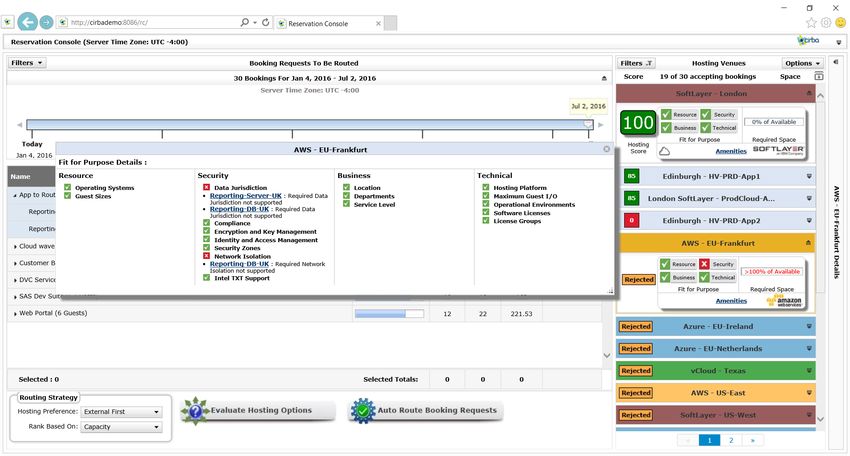
Task: Click the Rejected badge on the AWS EU-Frankfurt card
Action: click(639, 279)
